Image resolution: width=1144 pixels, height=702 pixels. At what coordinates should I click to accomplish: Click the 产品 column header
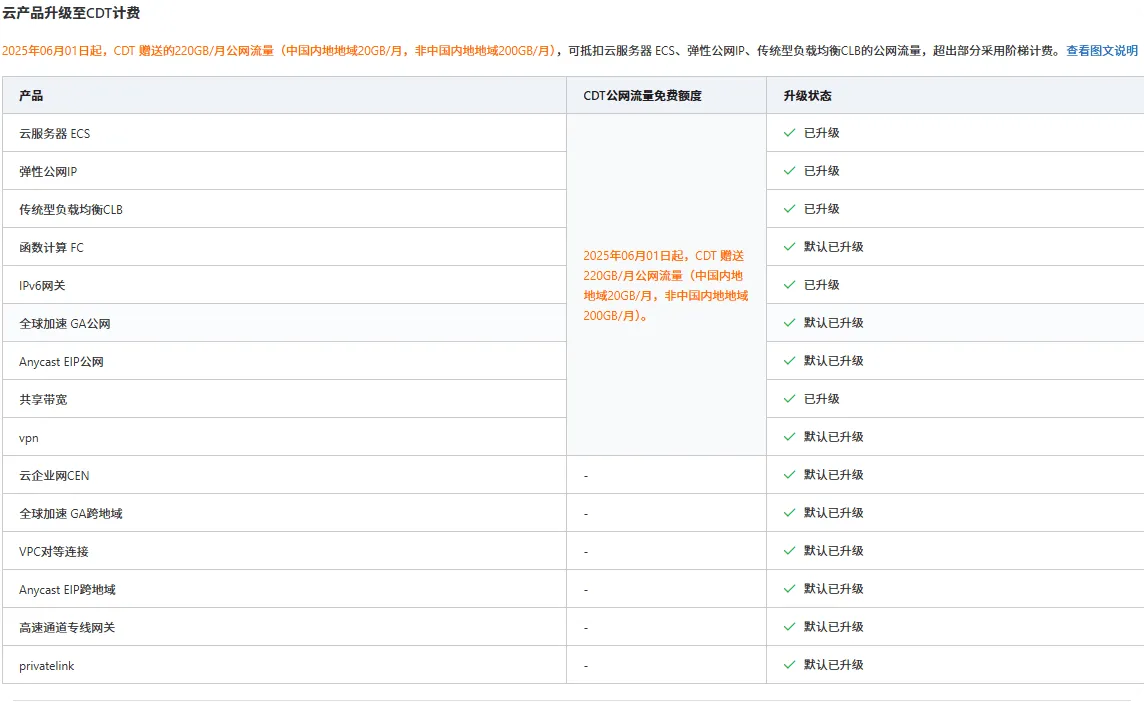[285, 96]
